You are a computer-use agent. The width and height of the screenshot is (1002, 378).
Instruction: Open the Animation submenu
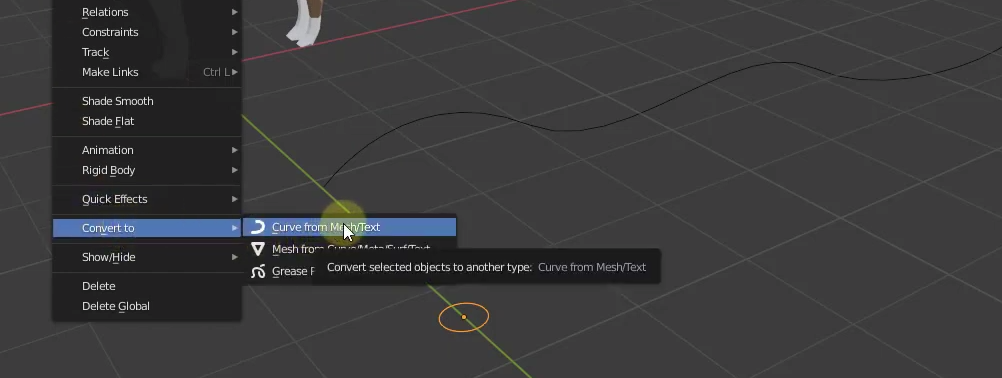(146, 150)
